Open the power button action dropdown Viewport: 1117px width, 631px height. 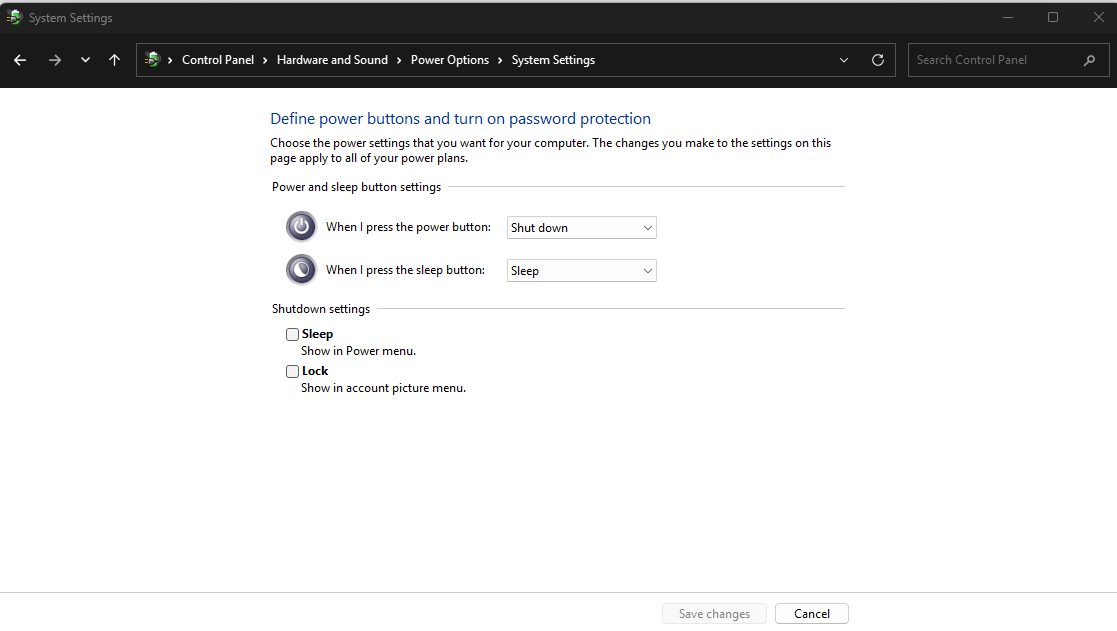coord(581,228)
